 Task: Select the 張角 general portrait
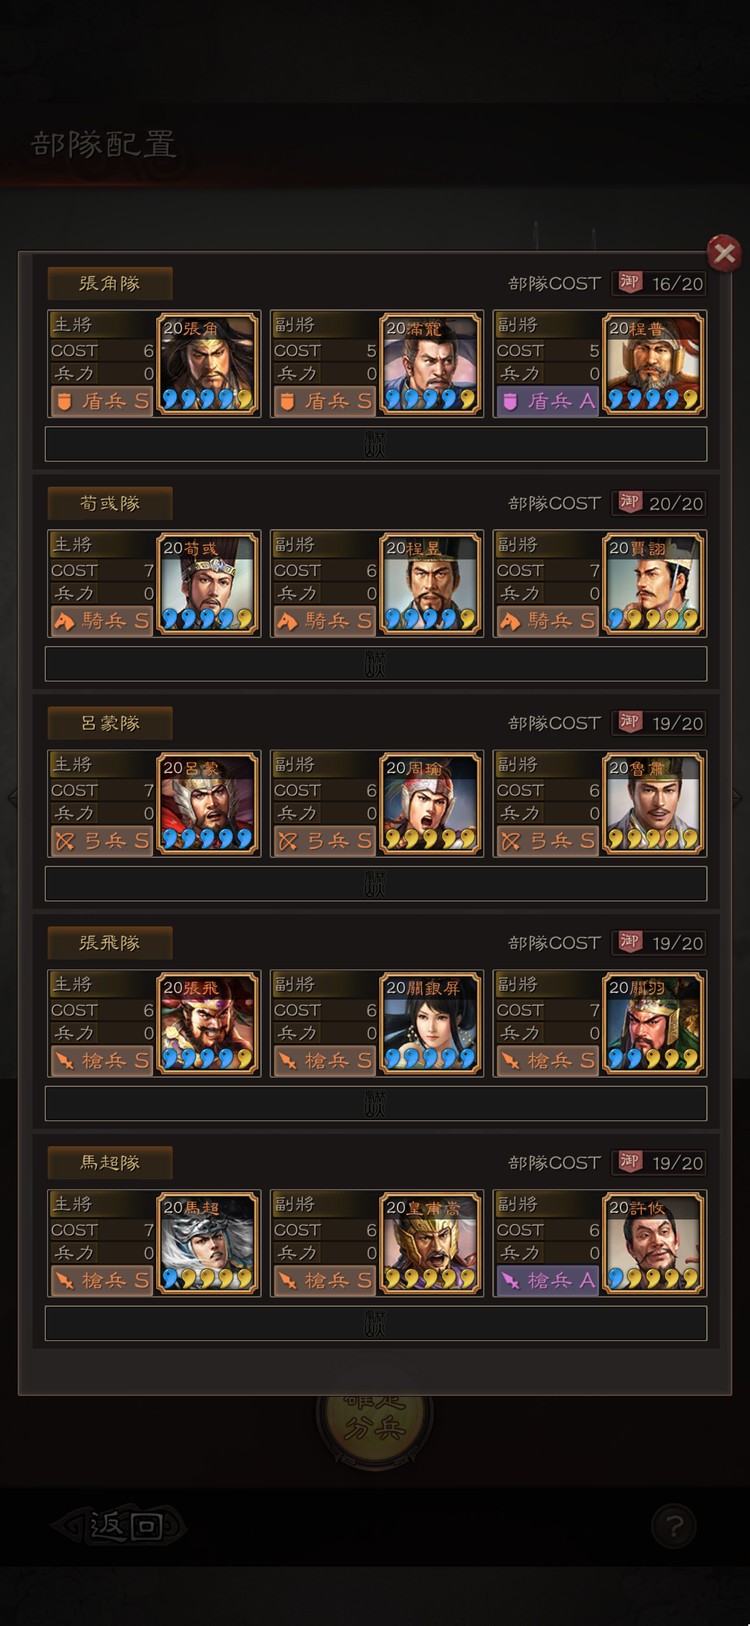(x=208, y=364)
